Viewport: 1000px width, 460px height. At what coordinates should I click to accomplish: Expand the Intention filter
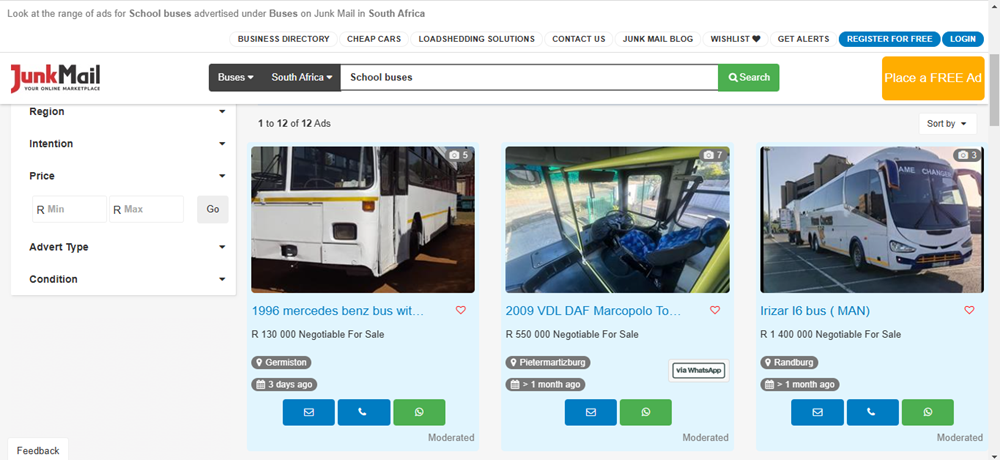point(127,144)
